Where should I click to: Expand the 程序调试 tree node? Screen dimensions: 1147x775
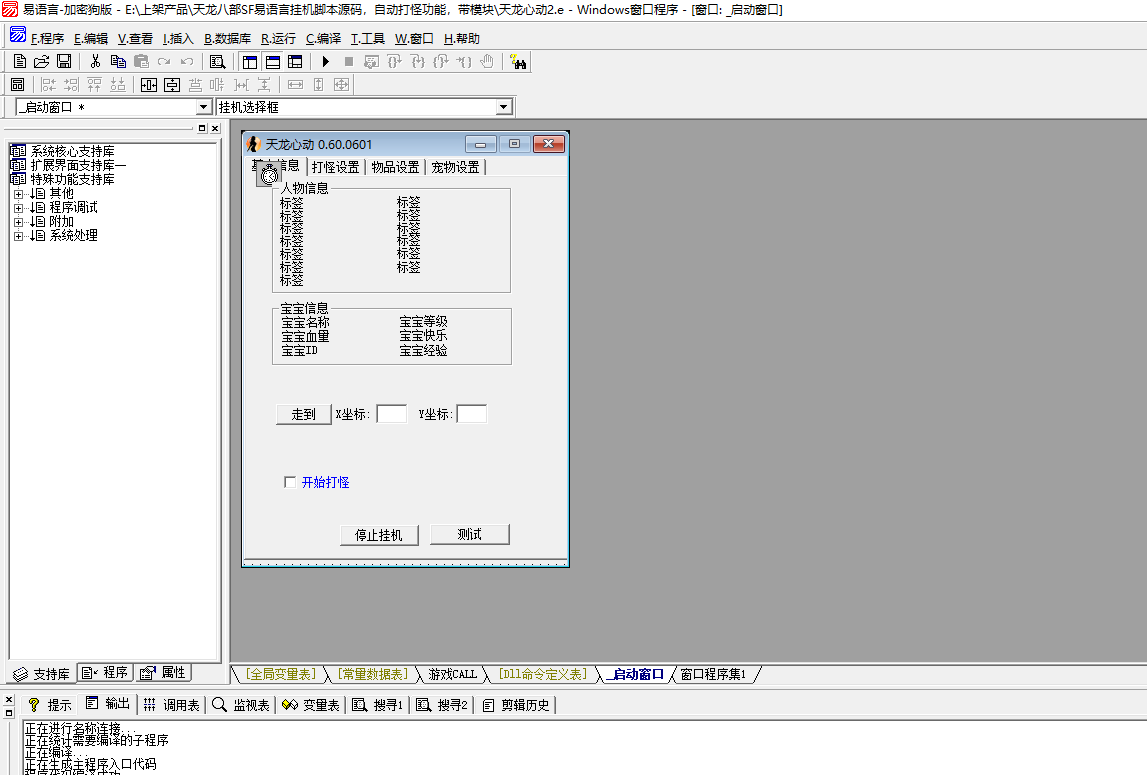coord(18,208)
